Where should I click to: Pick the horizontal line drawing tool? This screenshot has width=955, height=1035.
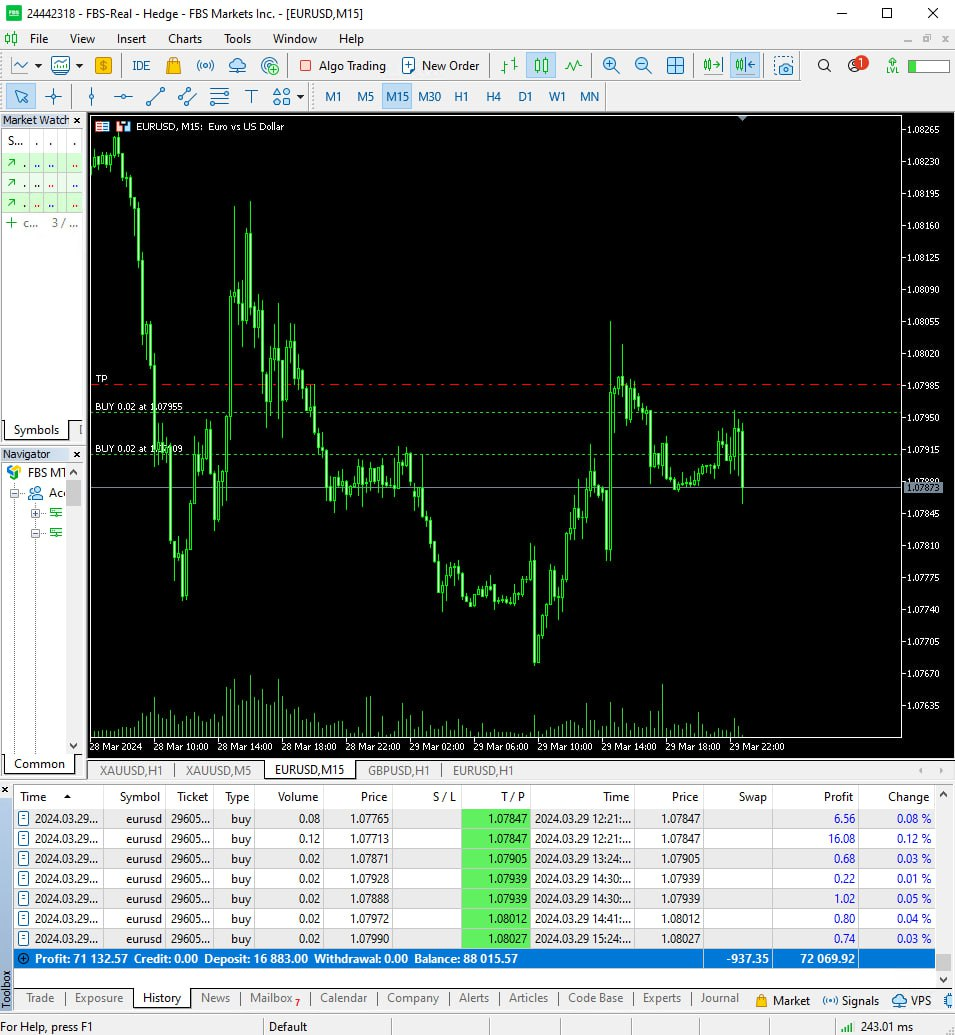123,97
